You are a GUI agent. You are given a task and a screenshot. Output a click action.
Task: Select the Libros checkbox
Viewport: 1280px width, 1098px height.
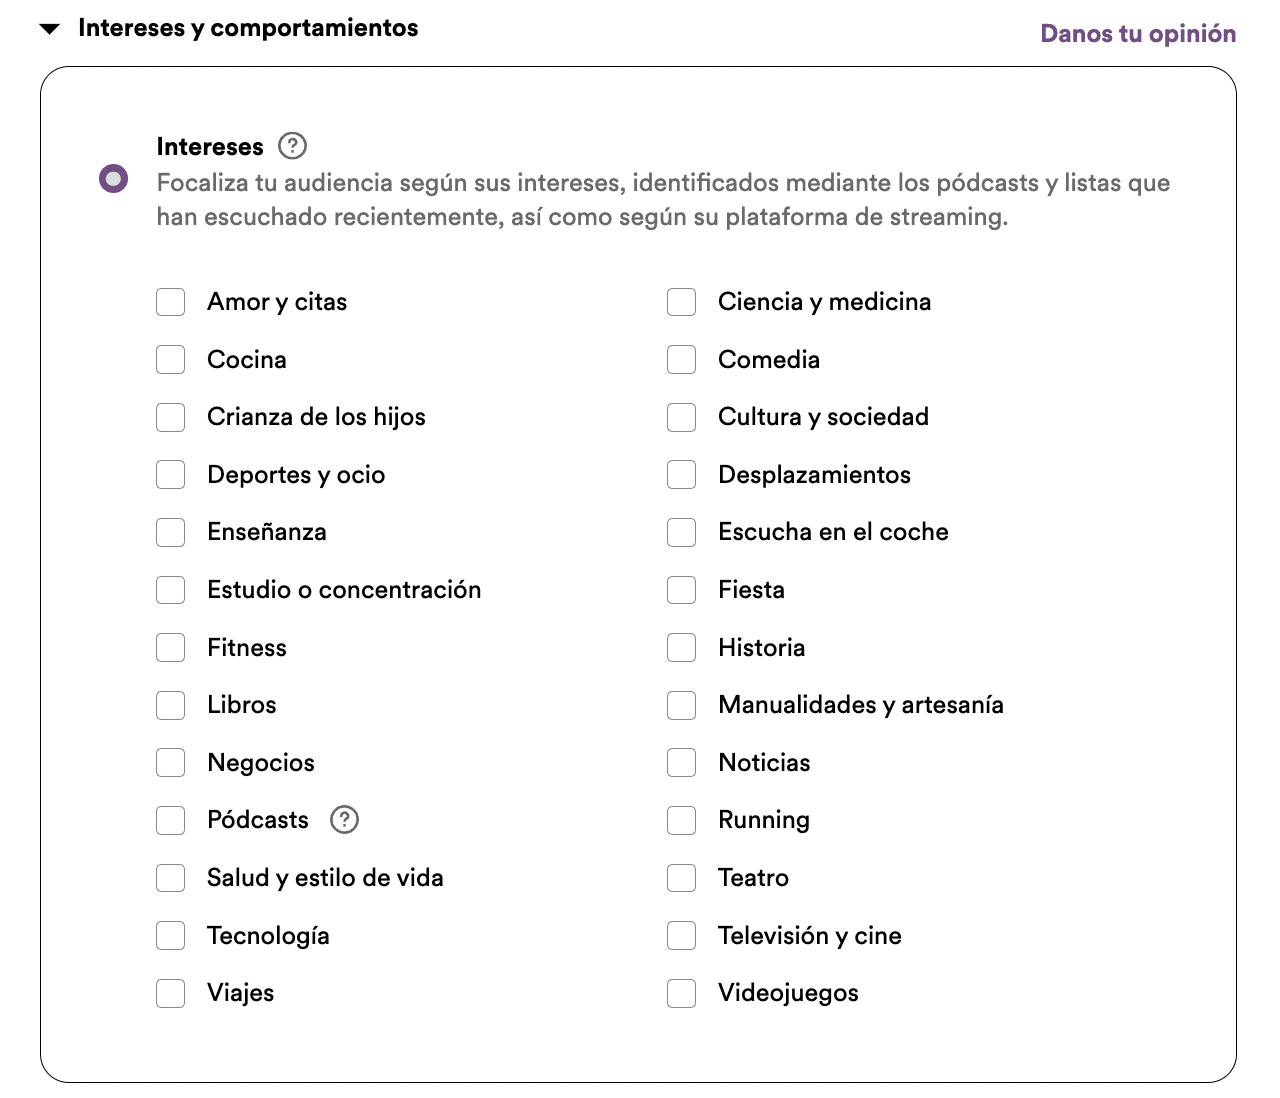click(170, 705)
